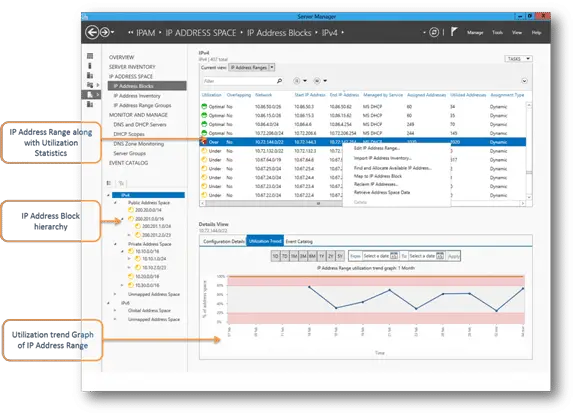Select the 3M trend period toggle
The width and height of the screenshot is (575, 416).
[303, 256]
